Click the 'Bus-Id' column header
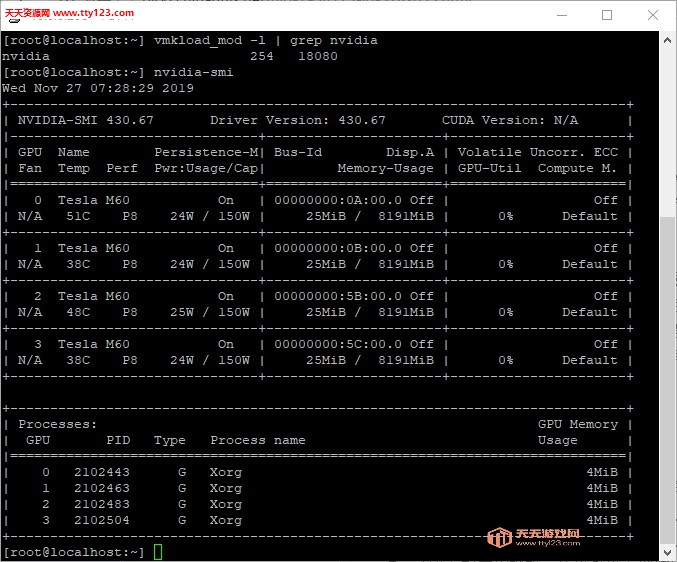Image resolution: width=677 pixels, height=562 pixels. click(298, 152)
